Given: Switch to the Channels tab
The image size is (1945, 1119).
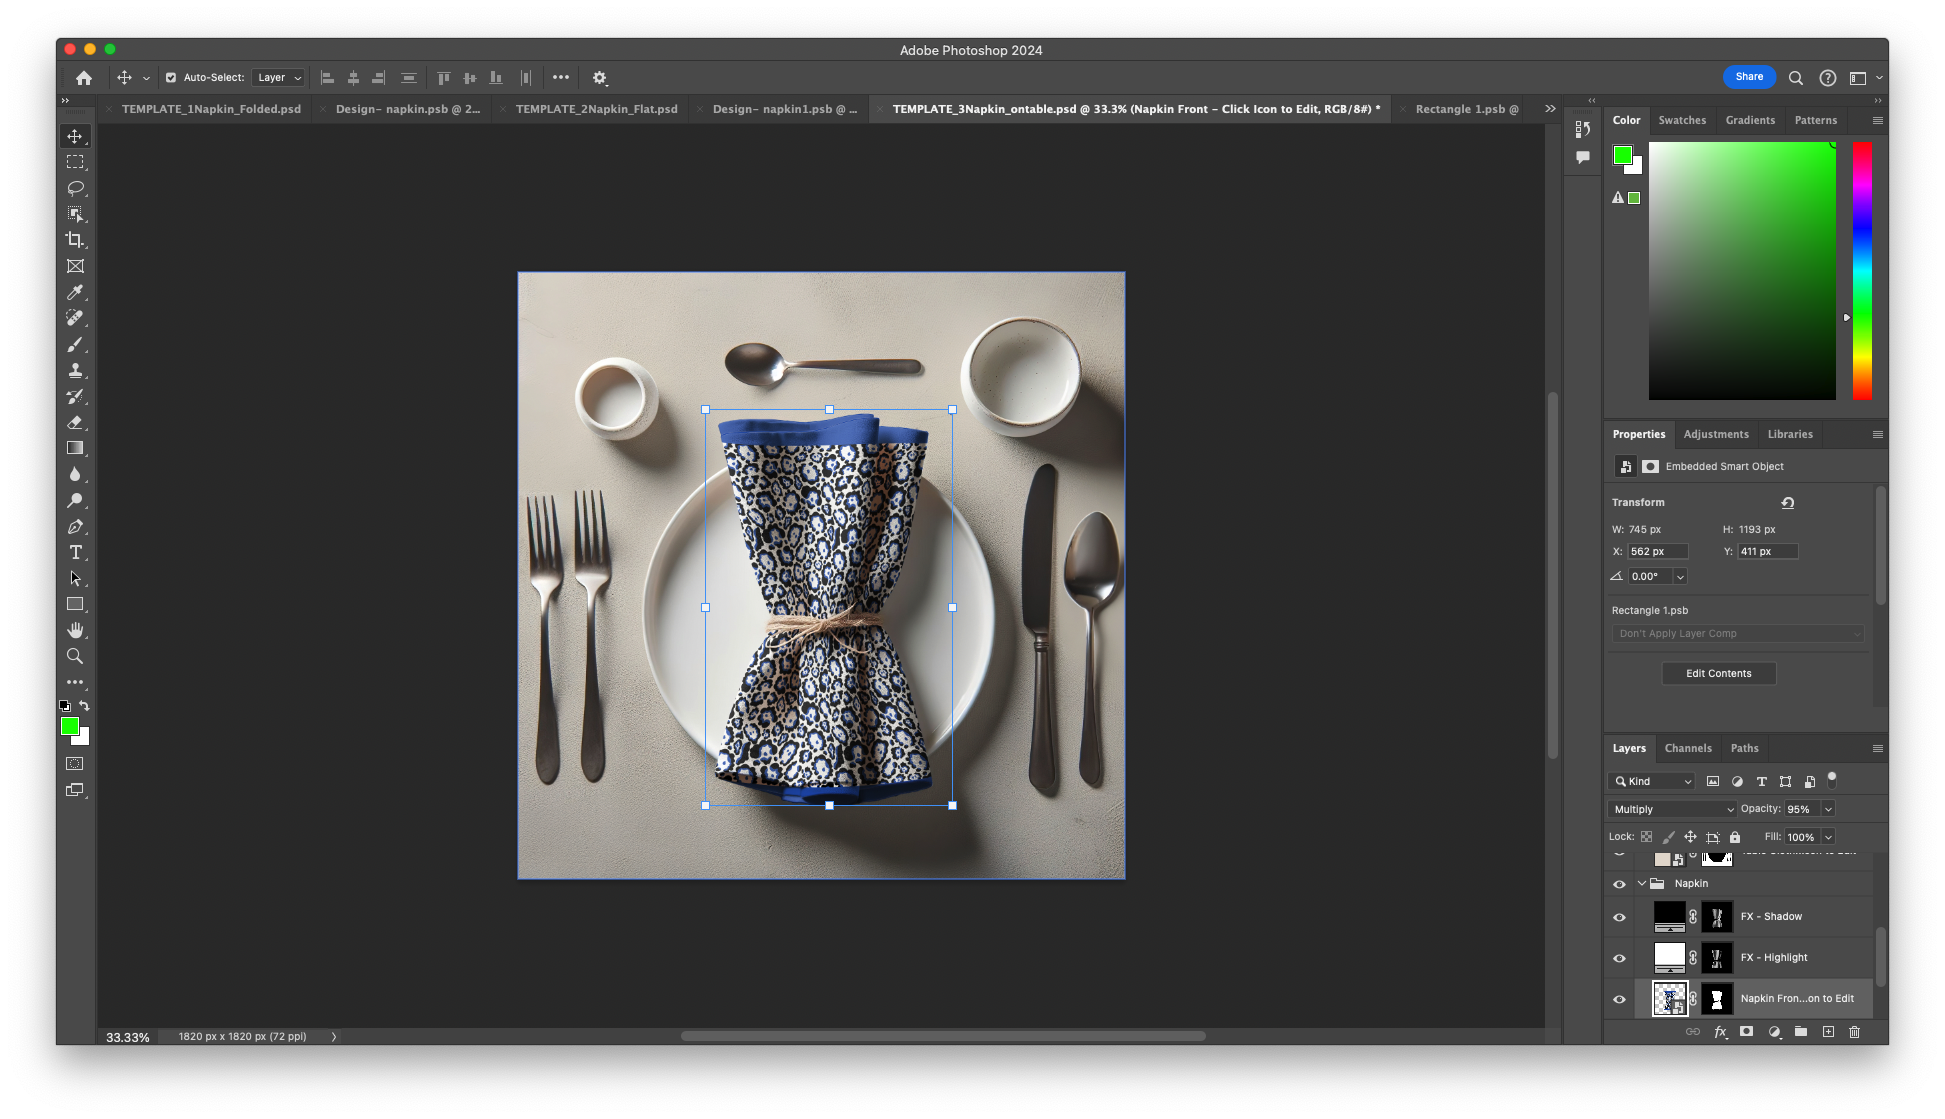Looking at the screenshot, I should 1687,748.
